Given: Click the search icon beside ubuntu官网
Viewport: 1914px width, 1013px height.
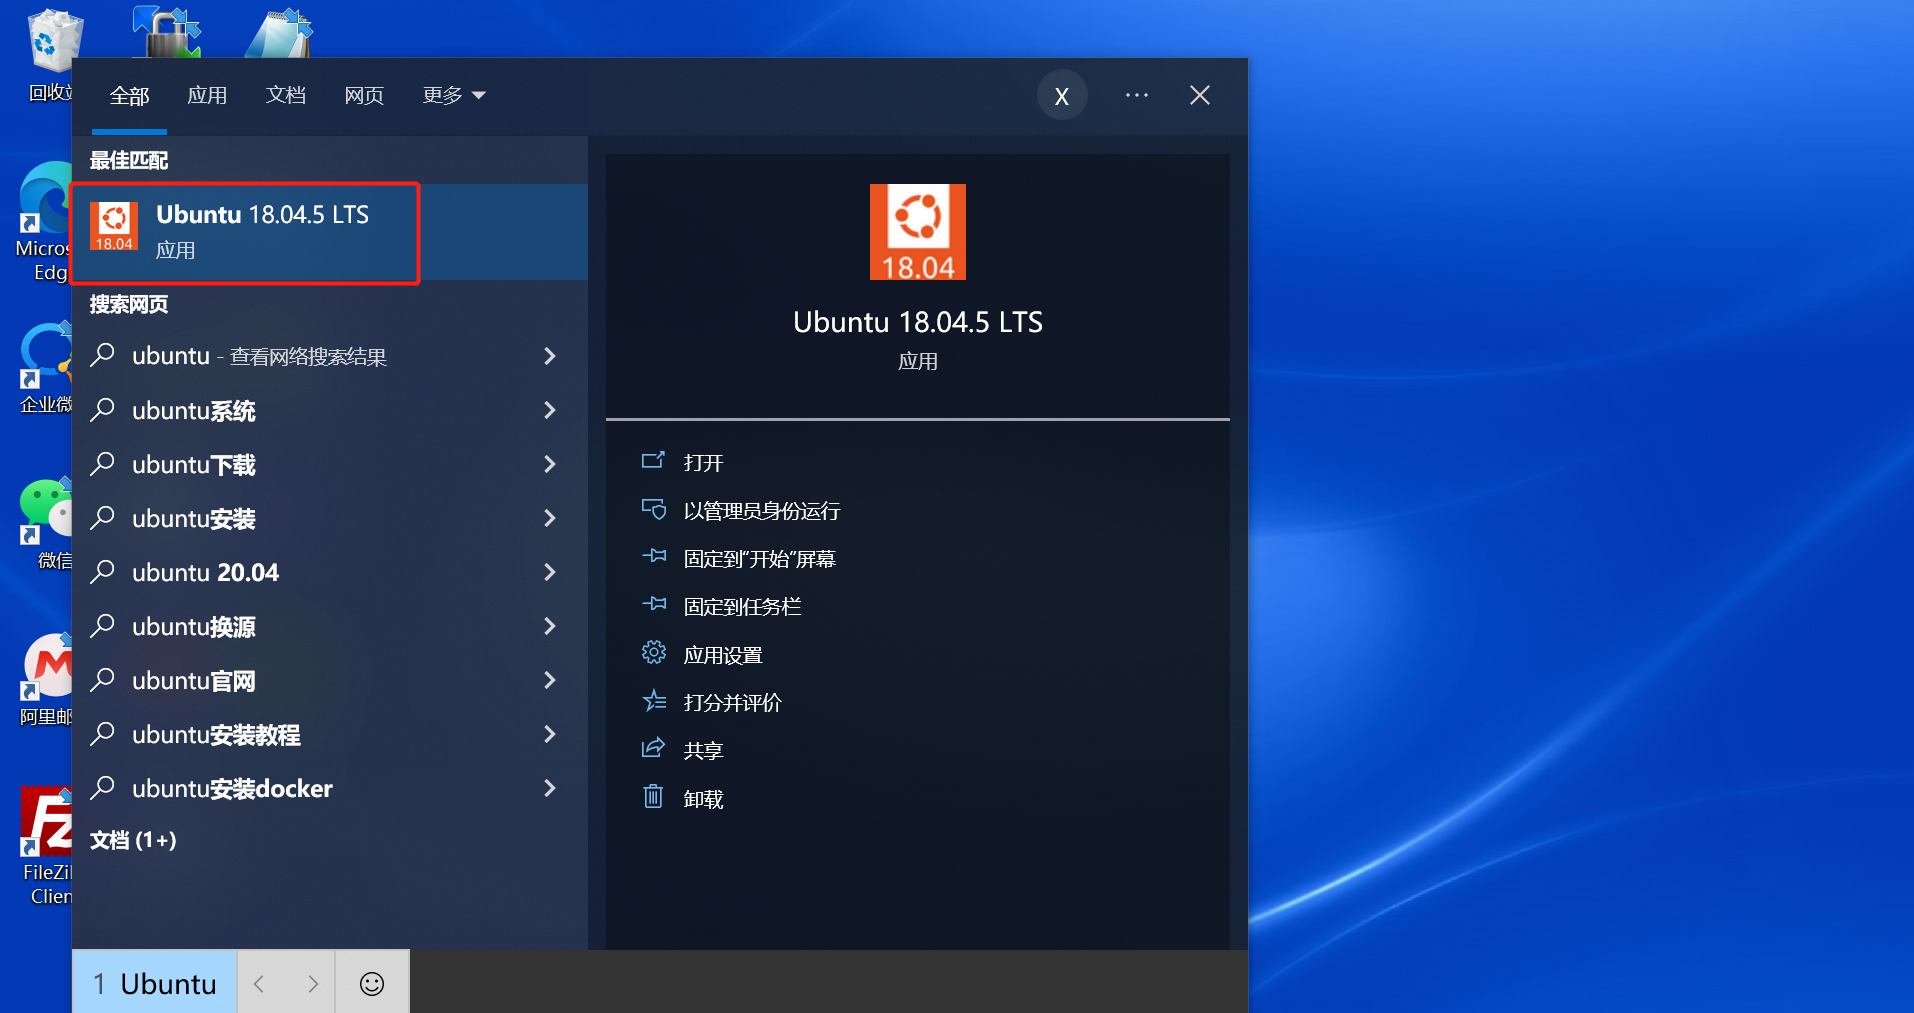Looking at the screenshot, I should pos(102,680).
